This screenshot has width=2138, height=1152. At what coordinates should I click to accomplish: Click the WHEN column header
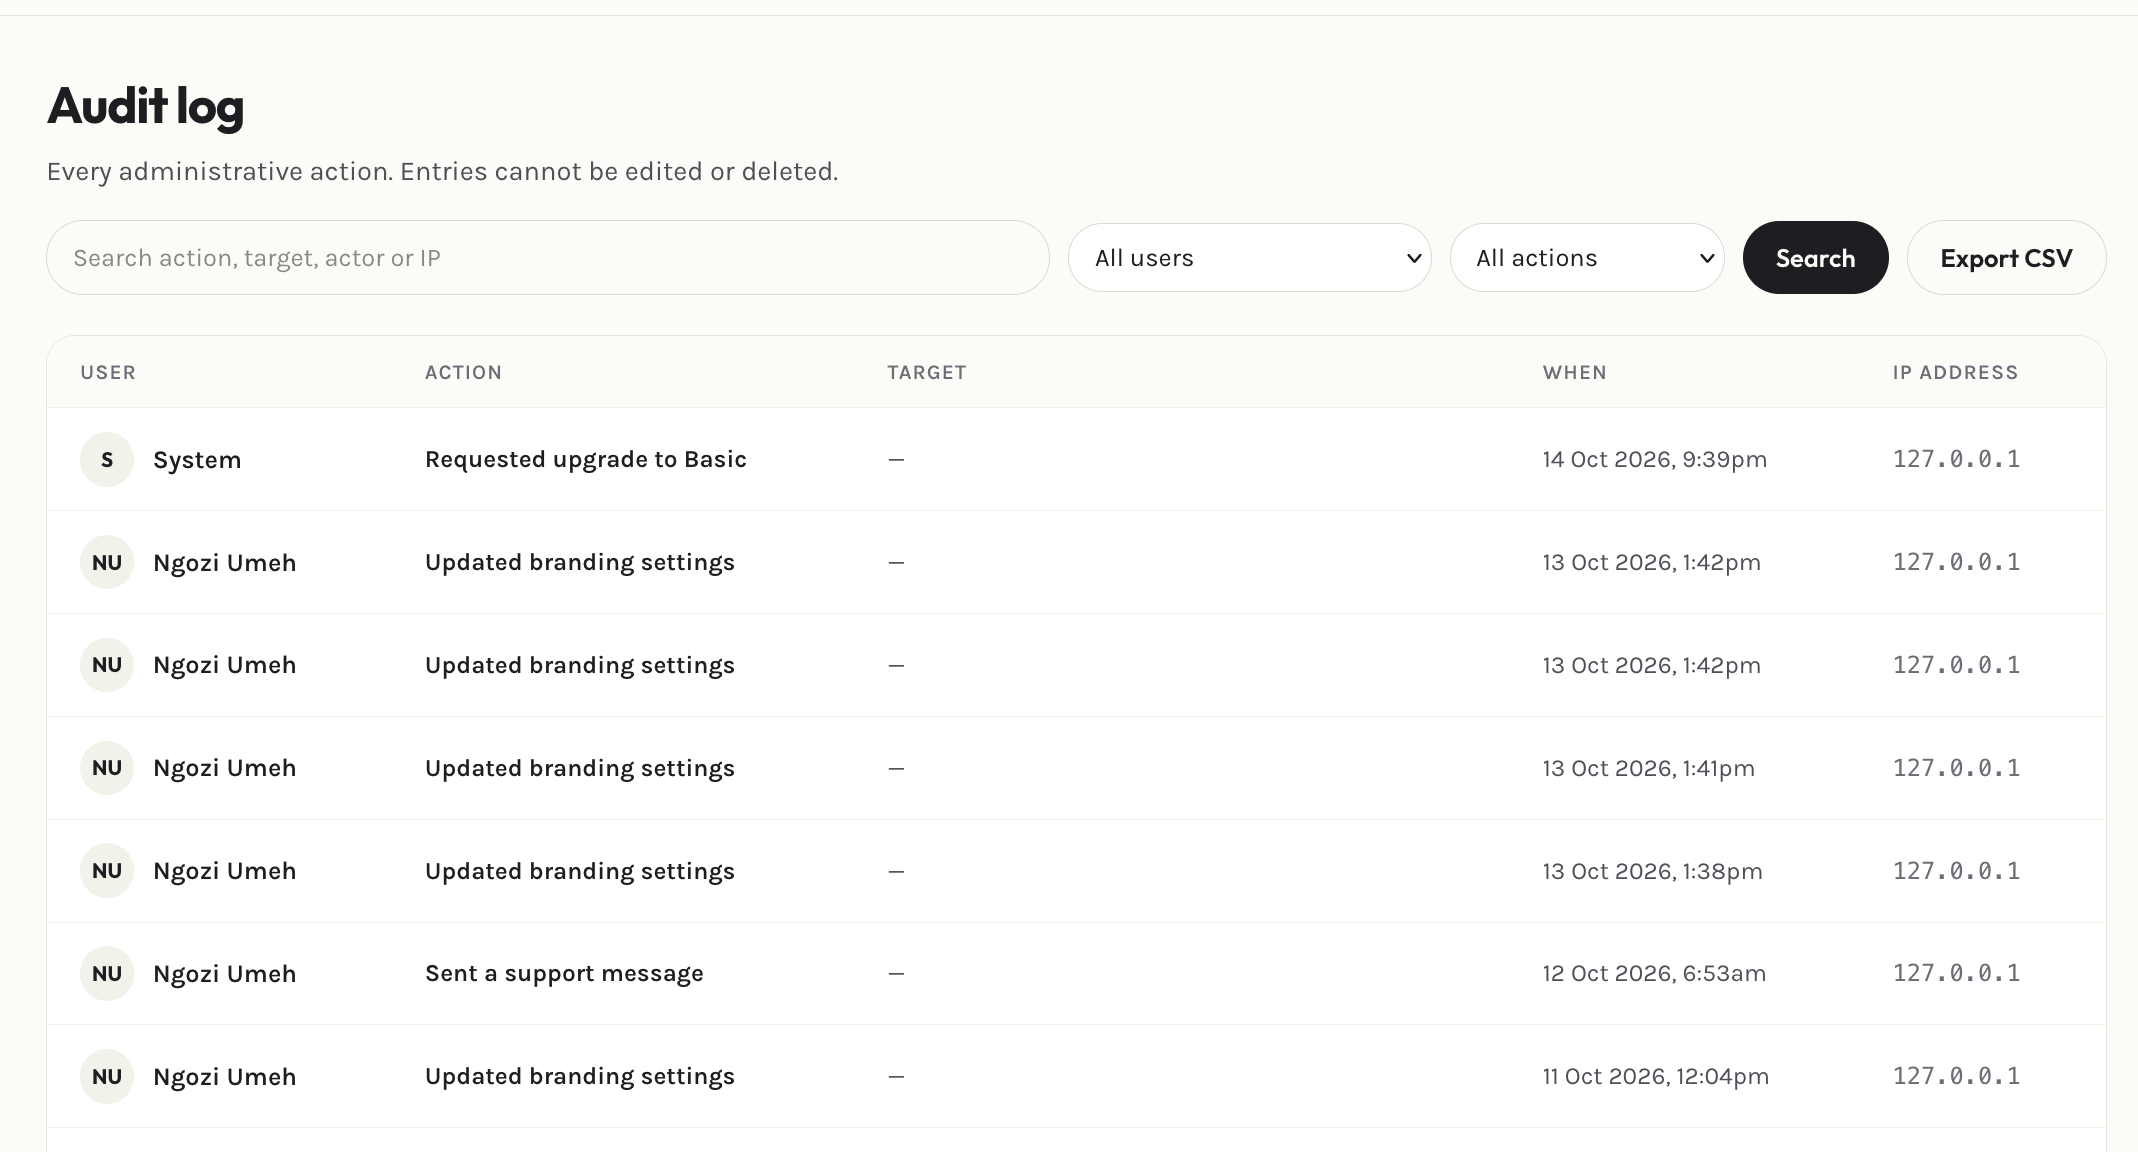[1574, 372]
